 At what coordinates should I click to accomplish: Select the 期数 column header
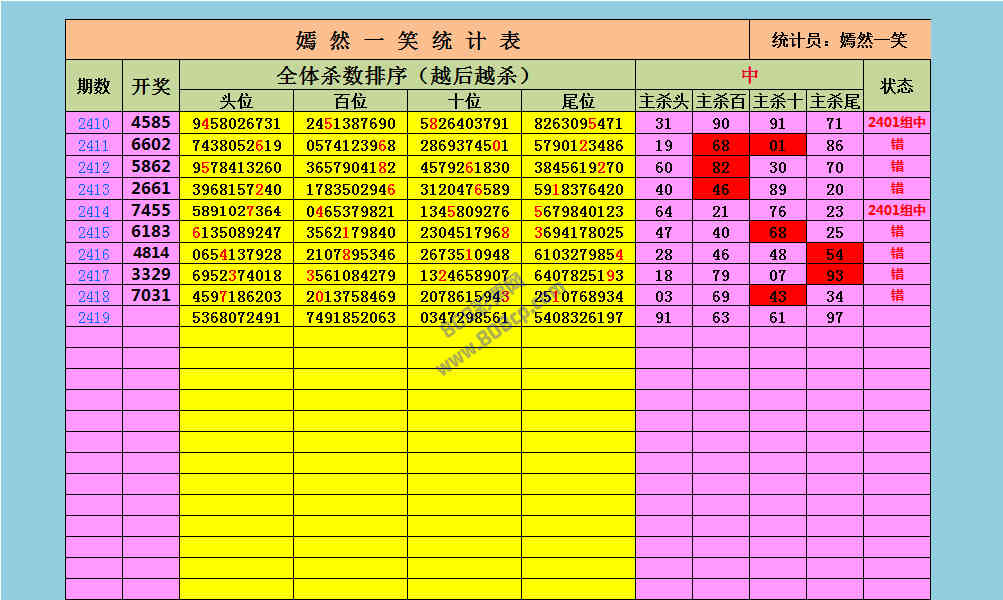pos(94,86)
